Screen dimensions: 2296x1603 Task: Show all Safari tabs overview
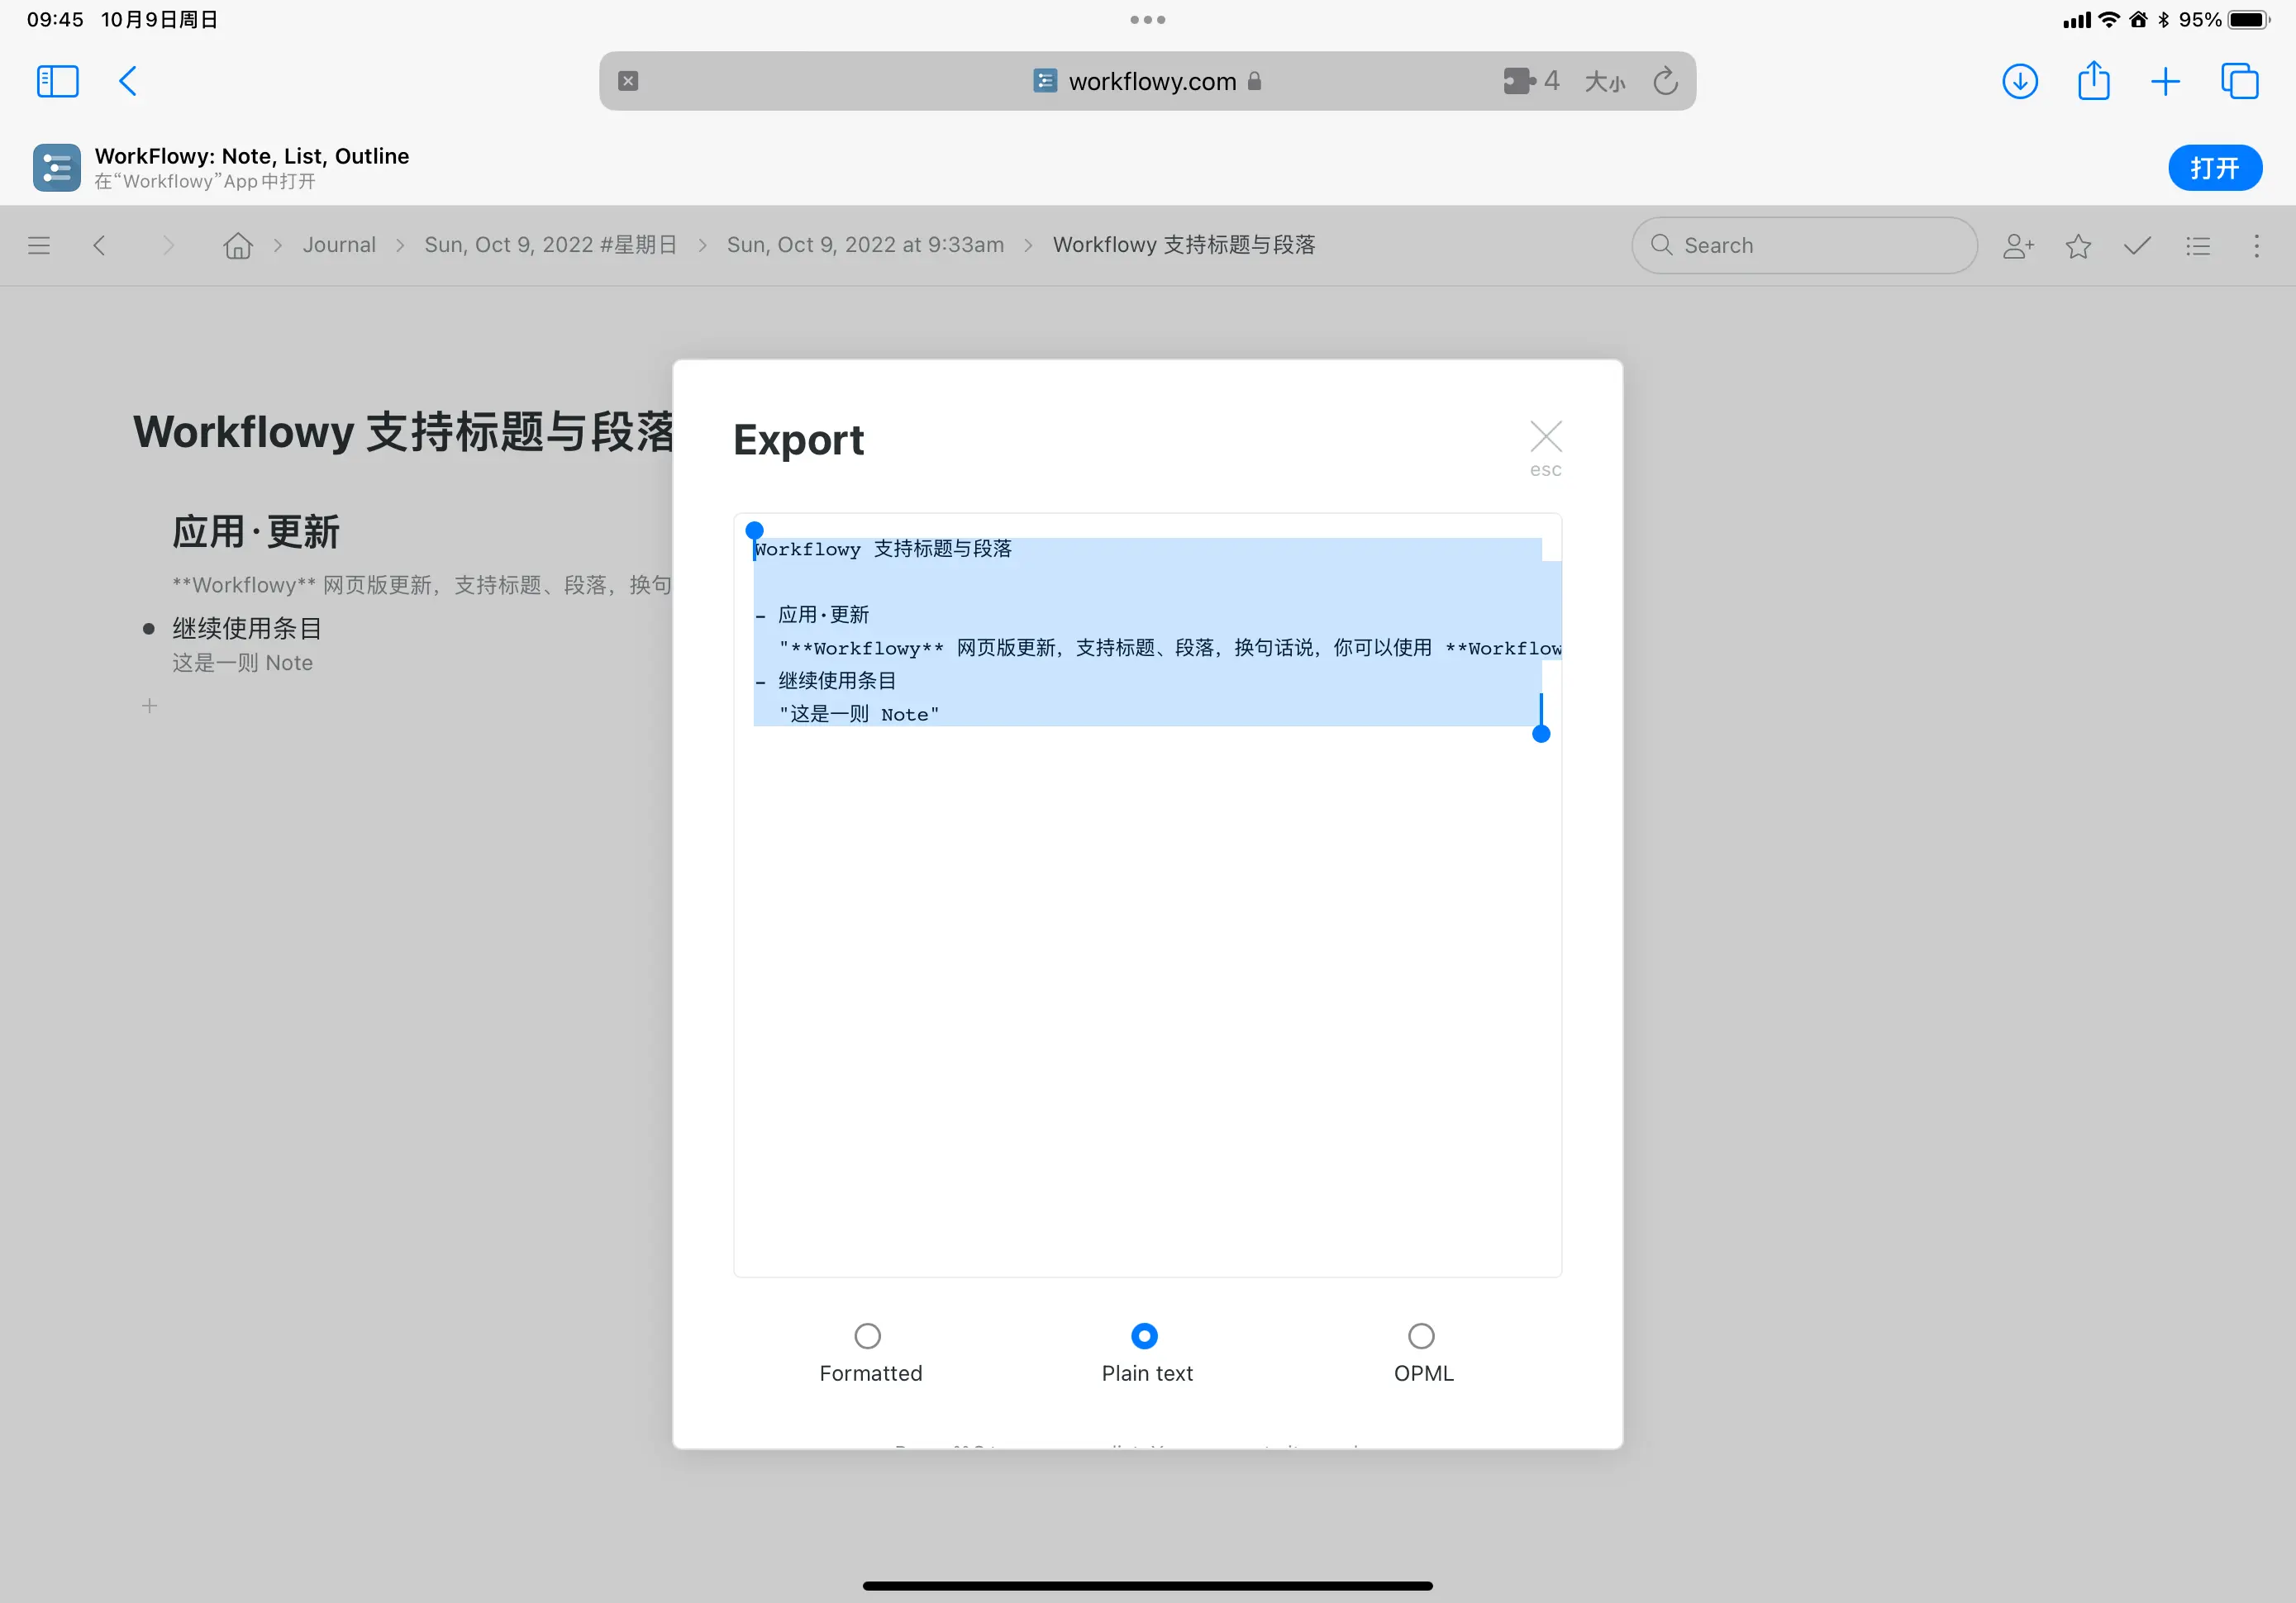[x=2239, y=81]
